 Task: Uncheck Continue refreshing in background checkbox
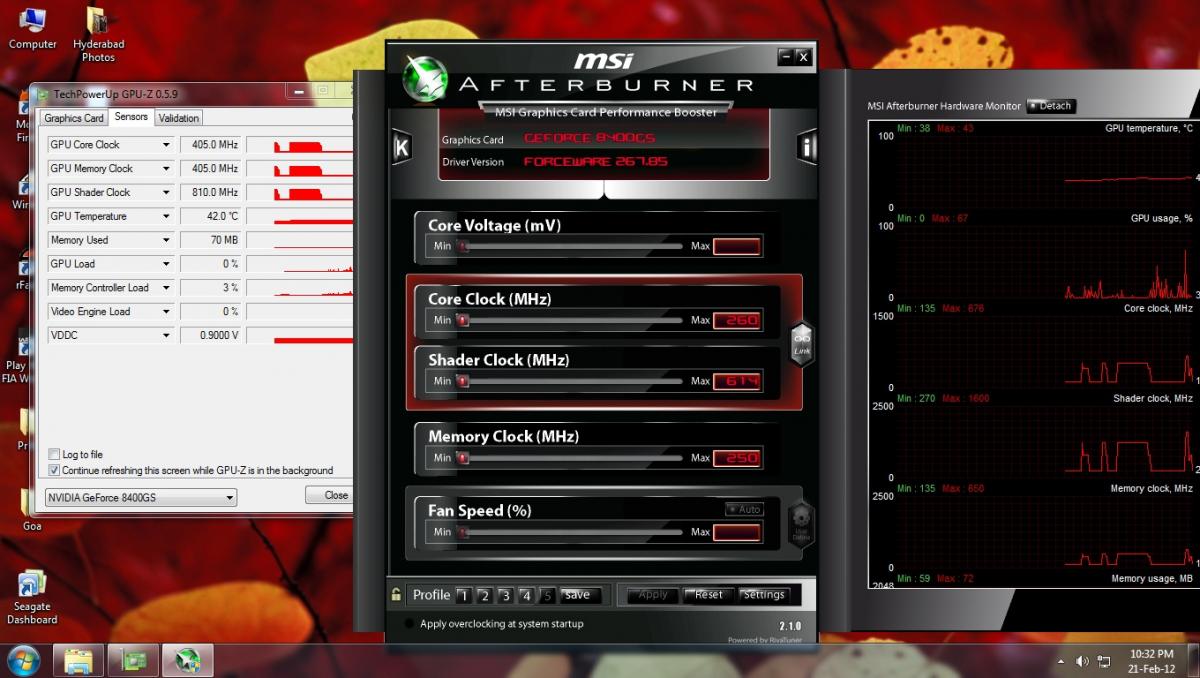point(54,470)
